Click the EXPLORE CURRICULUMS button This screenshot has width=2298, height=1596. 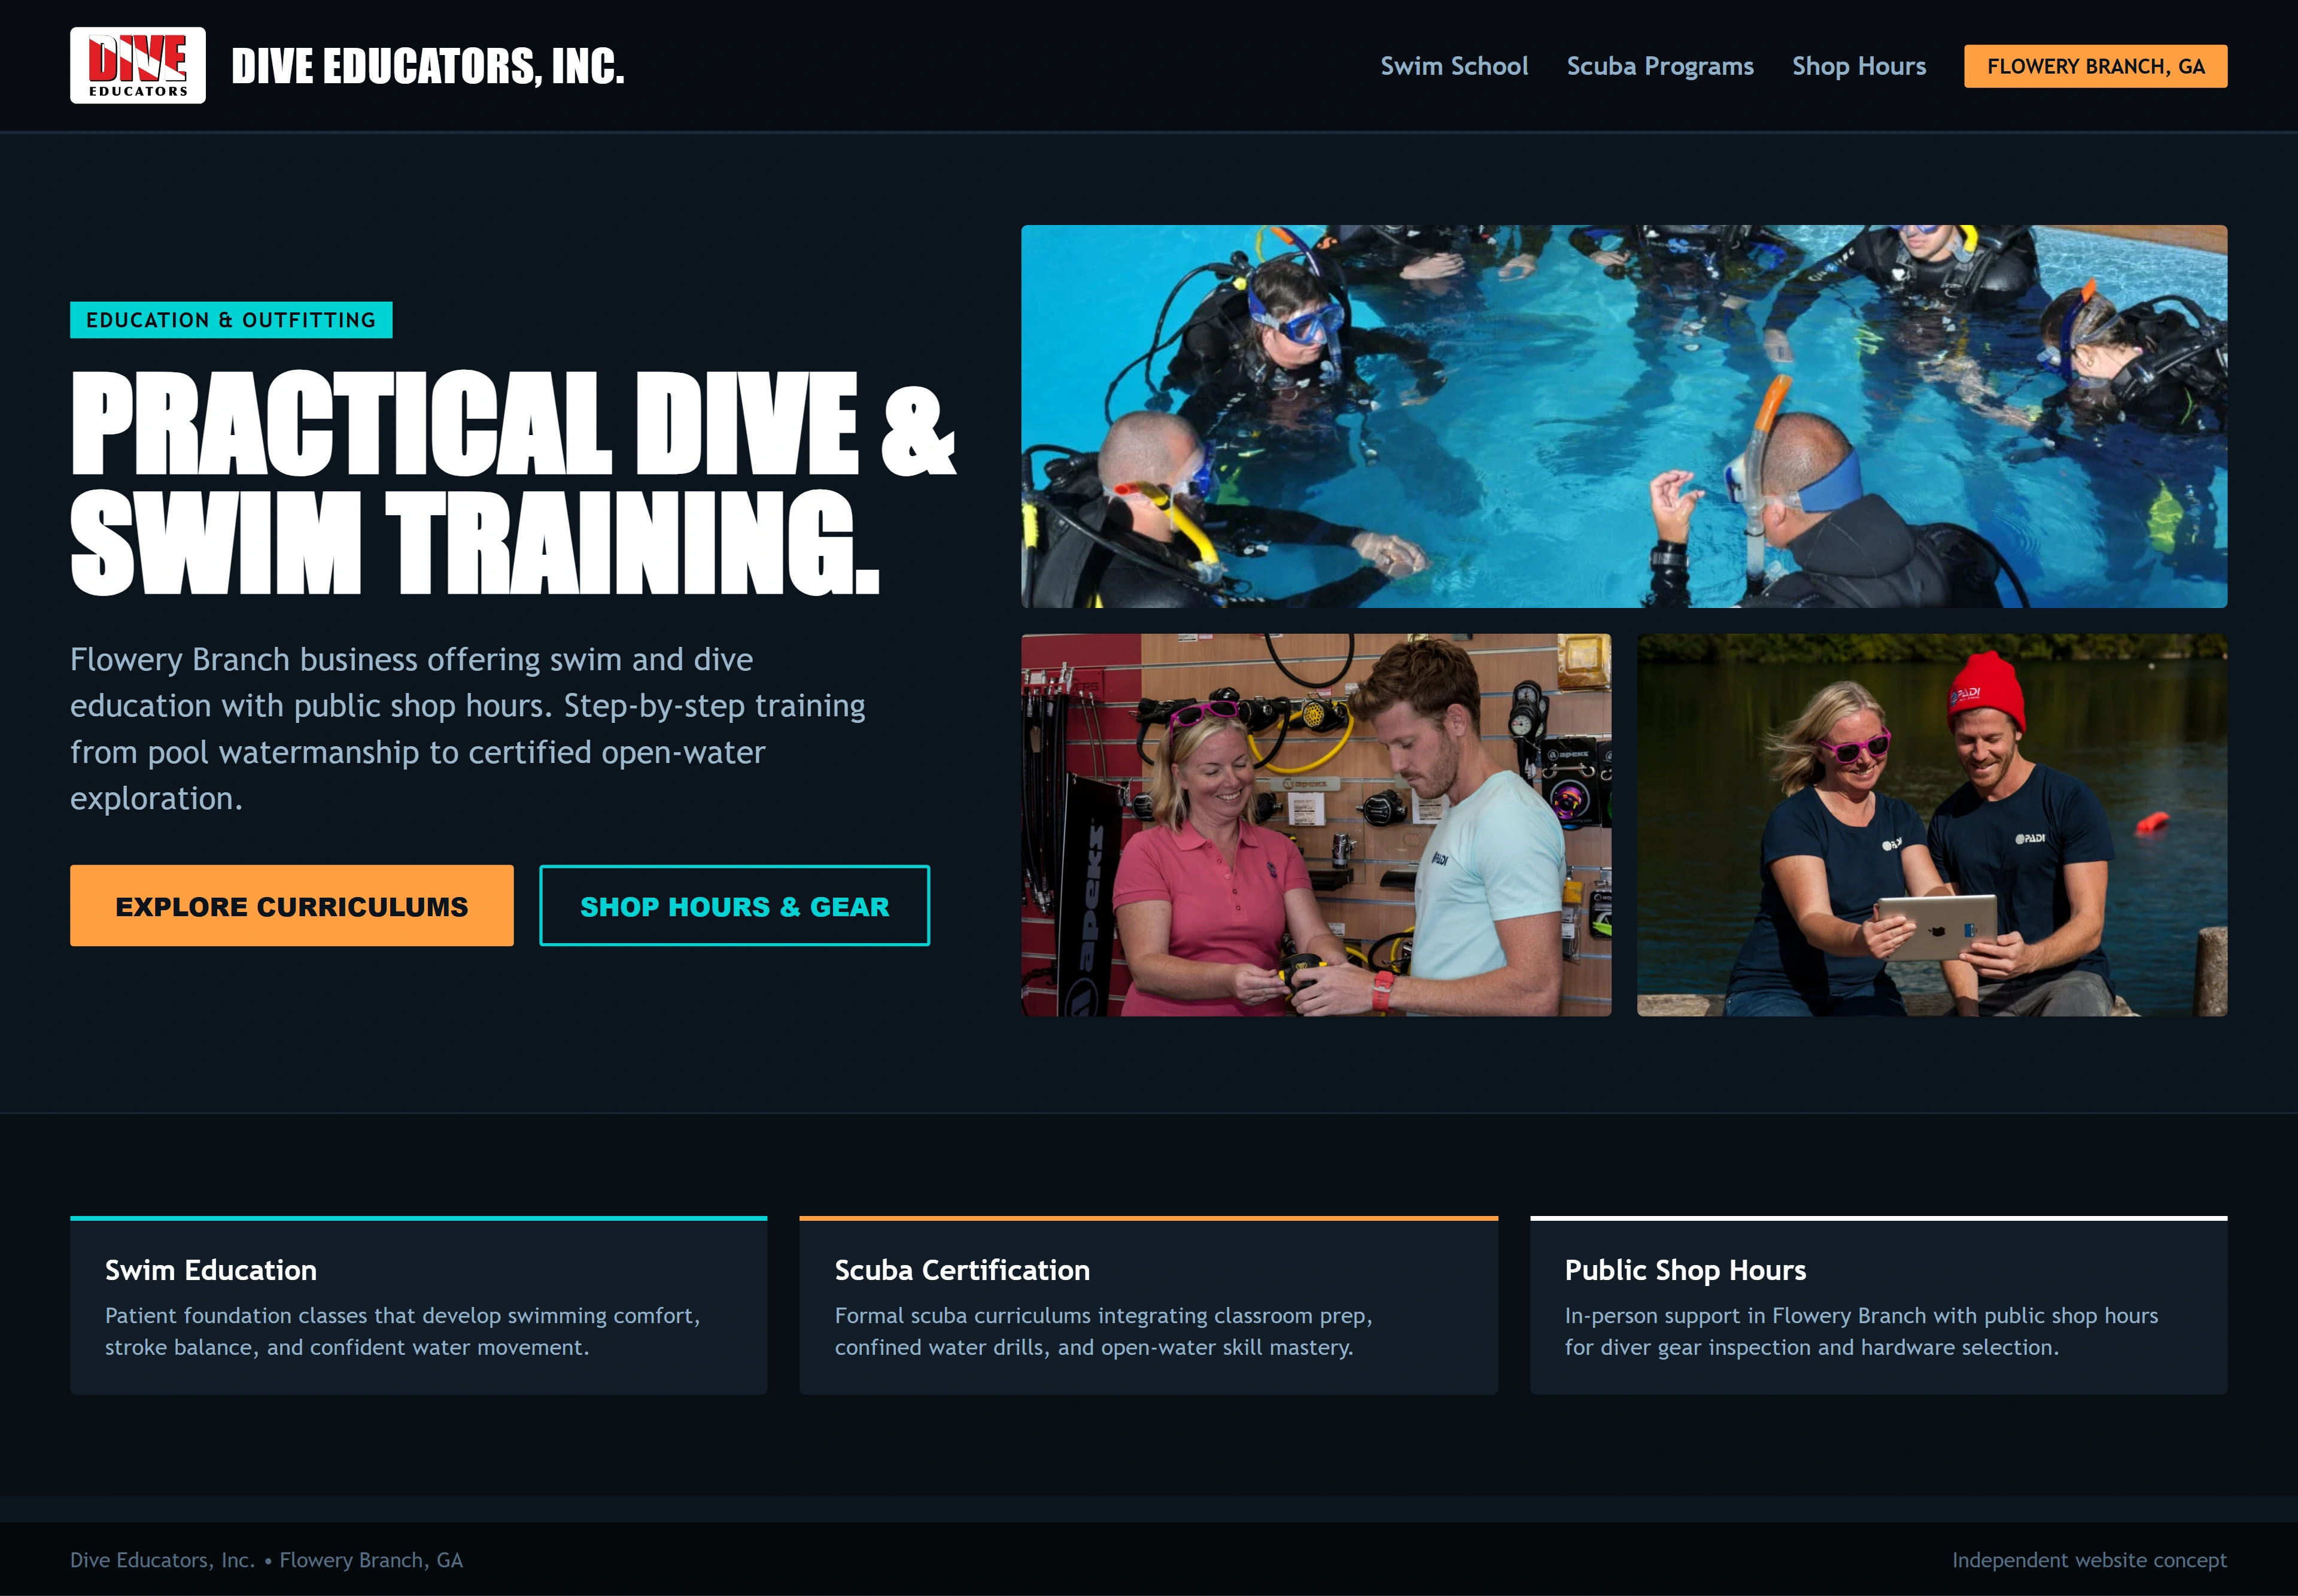292,906
